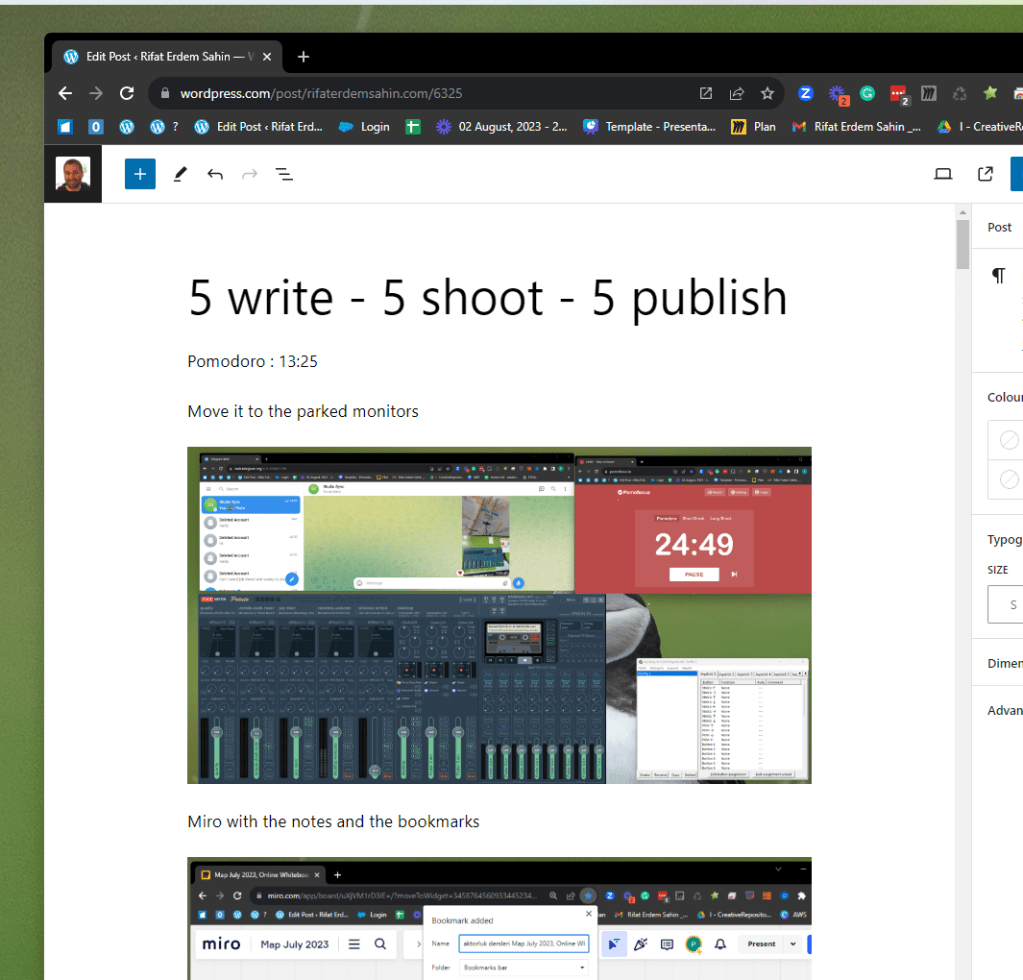1023x980 pixels.
Task: Open the Grammarly extension icon
Action: [x=867, y=93]
